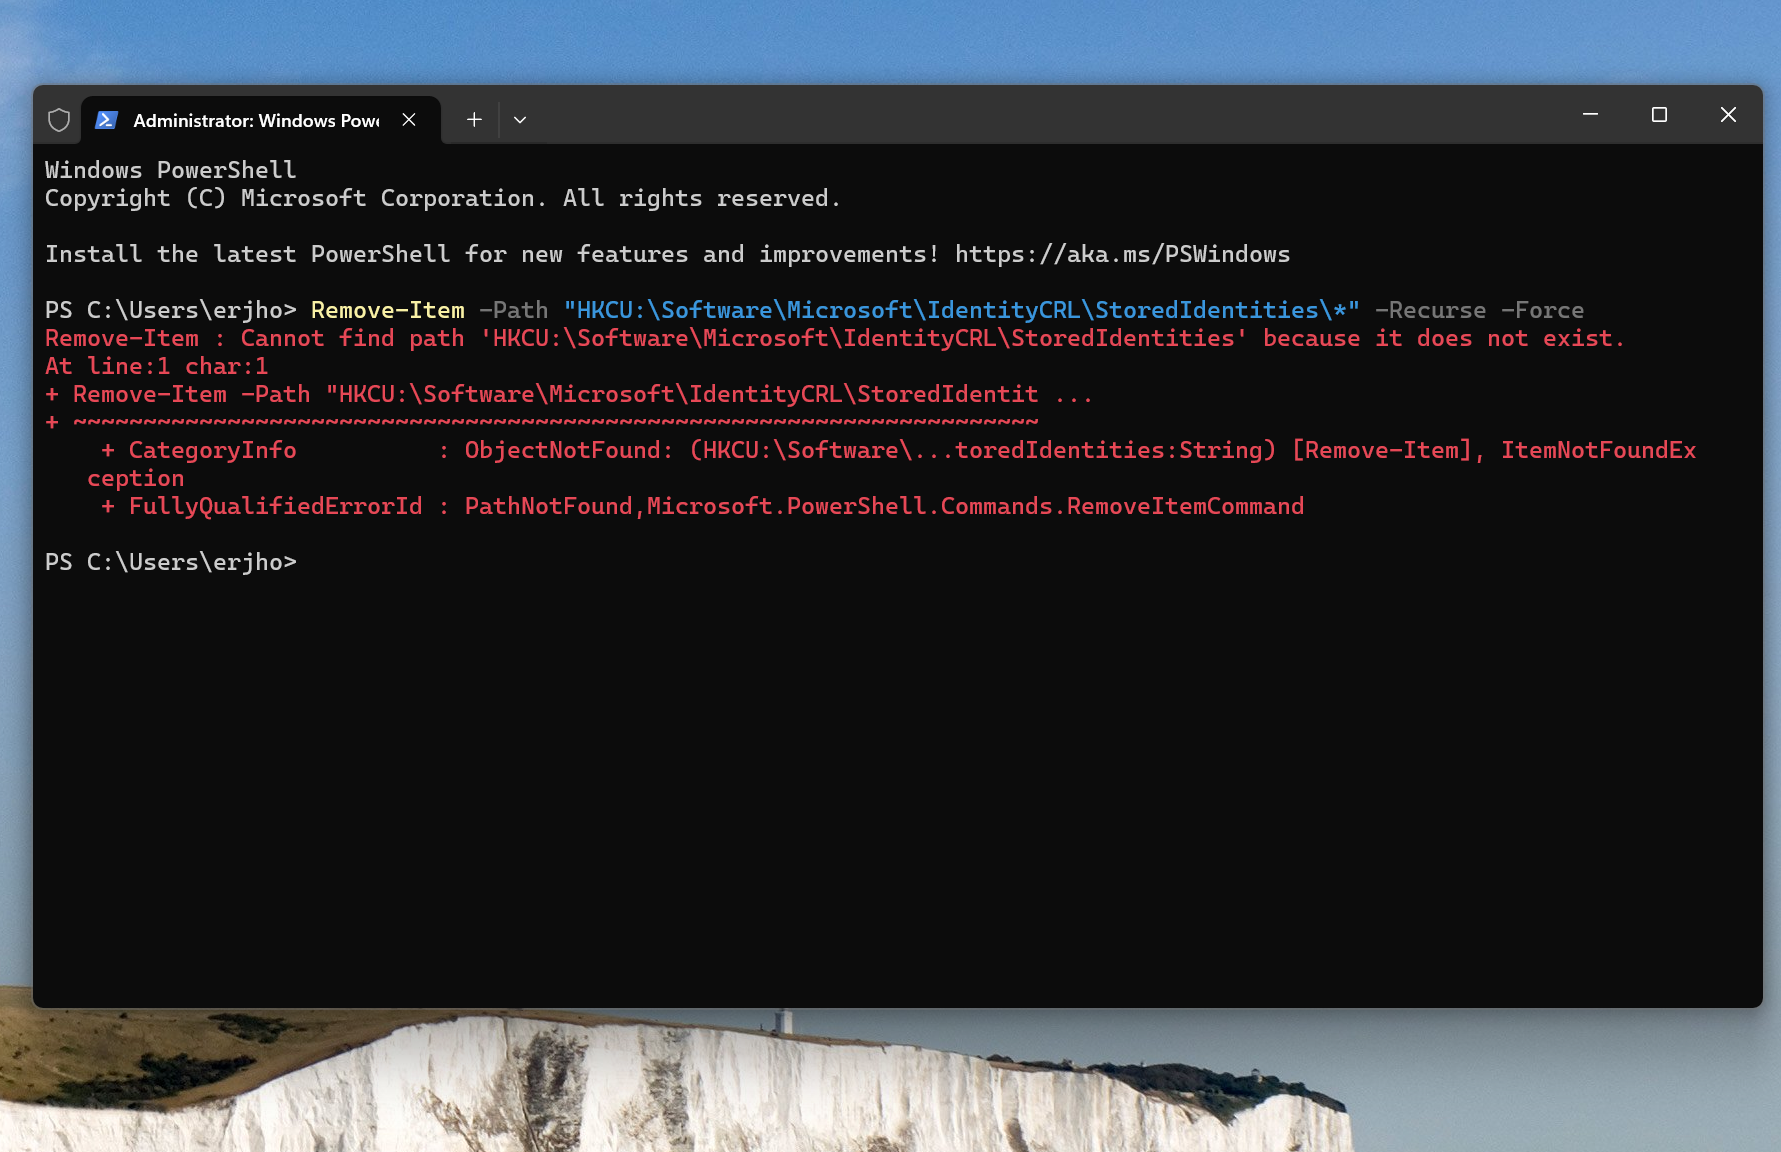Select the Administrator: Windows PowerShell tab
Image resolution: width=1781 pixels, height=1152 pixels.
(x=261, y=120)
